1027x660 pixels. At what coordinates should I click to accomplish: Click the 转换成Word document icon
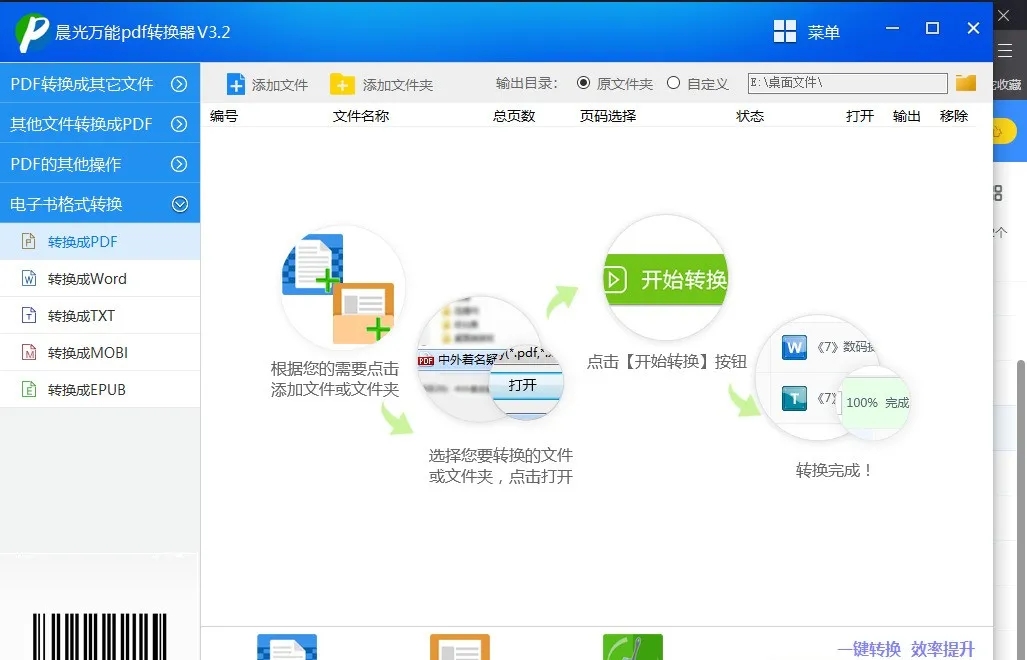(29, 279)
